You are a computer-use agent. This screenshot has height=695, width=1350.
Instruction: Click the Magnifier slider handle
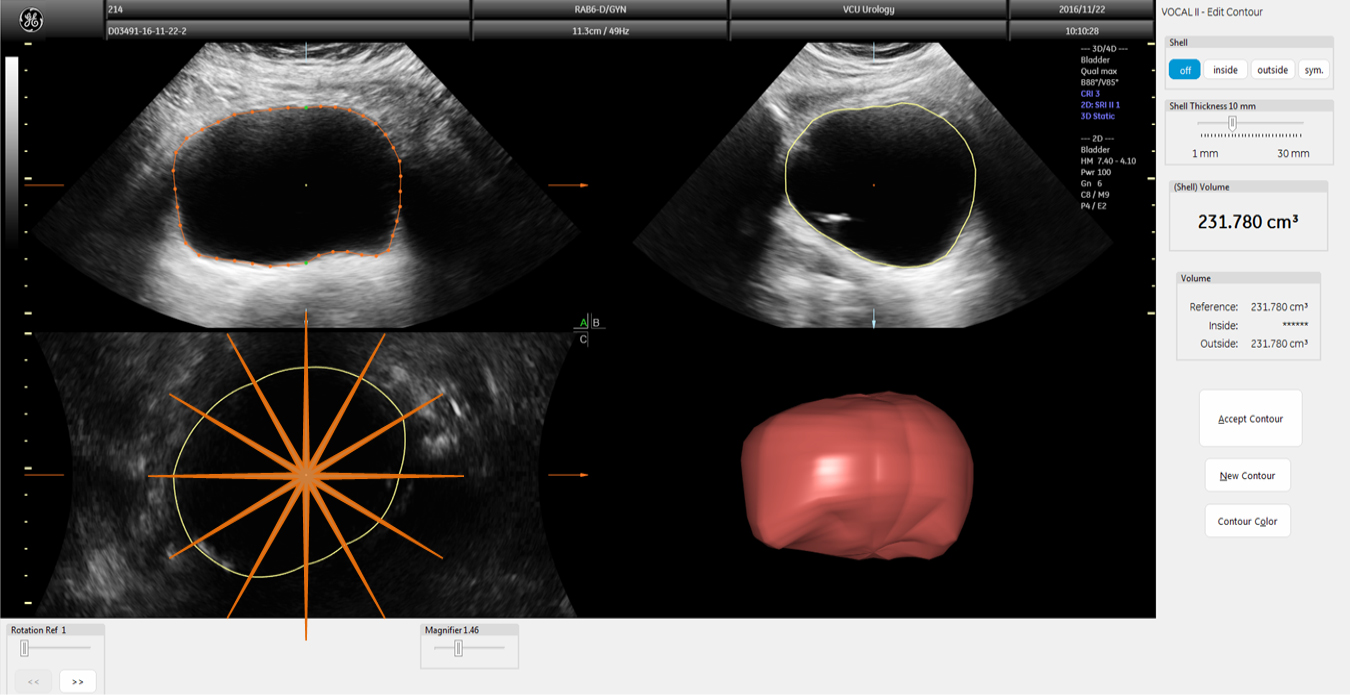pos(458,648)
